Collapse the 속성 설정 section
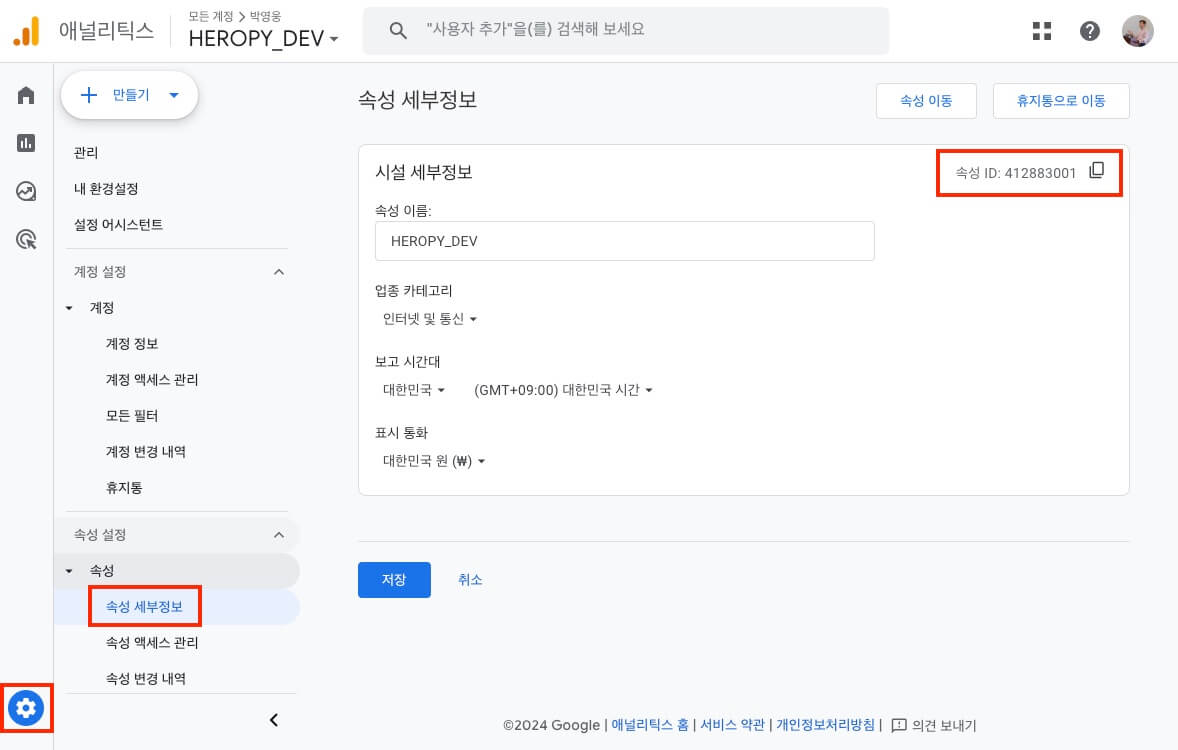This screenshot has width=1178, height=750. pyautogui.click(x=279, y=534)
